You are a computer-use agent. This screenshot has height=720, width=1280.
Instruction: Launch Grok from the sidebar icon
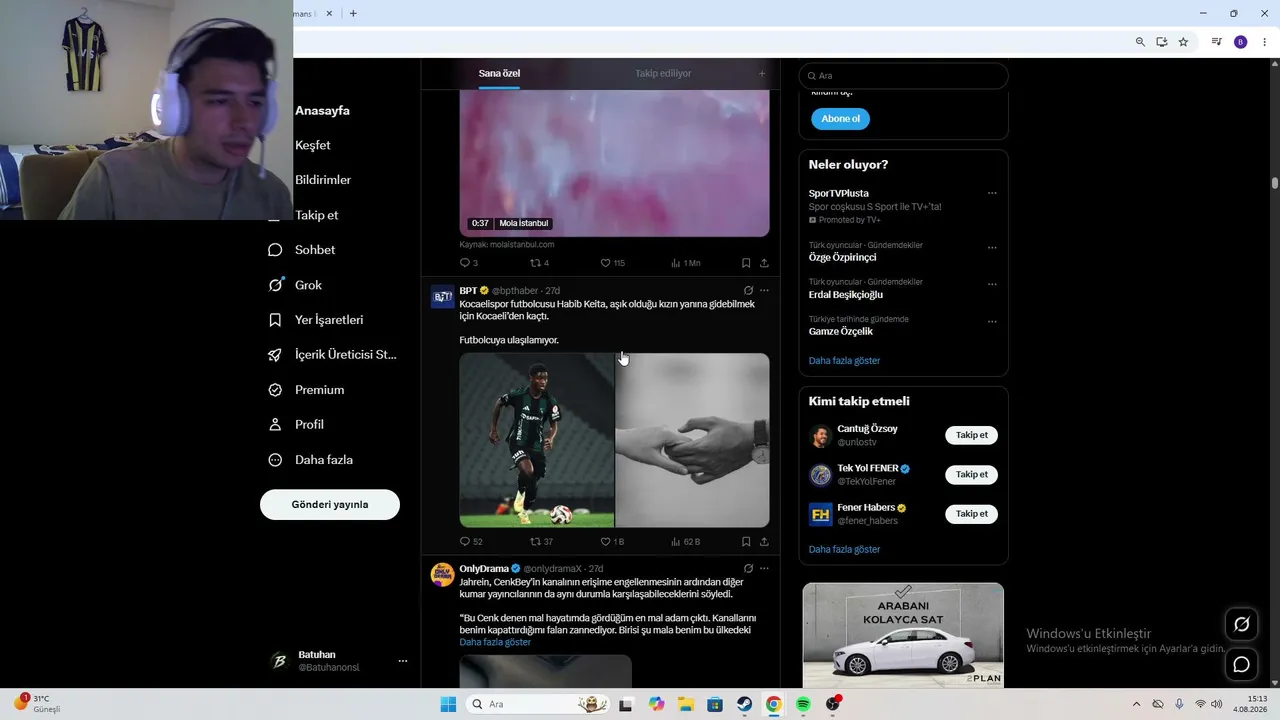(x=275, y=285)
